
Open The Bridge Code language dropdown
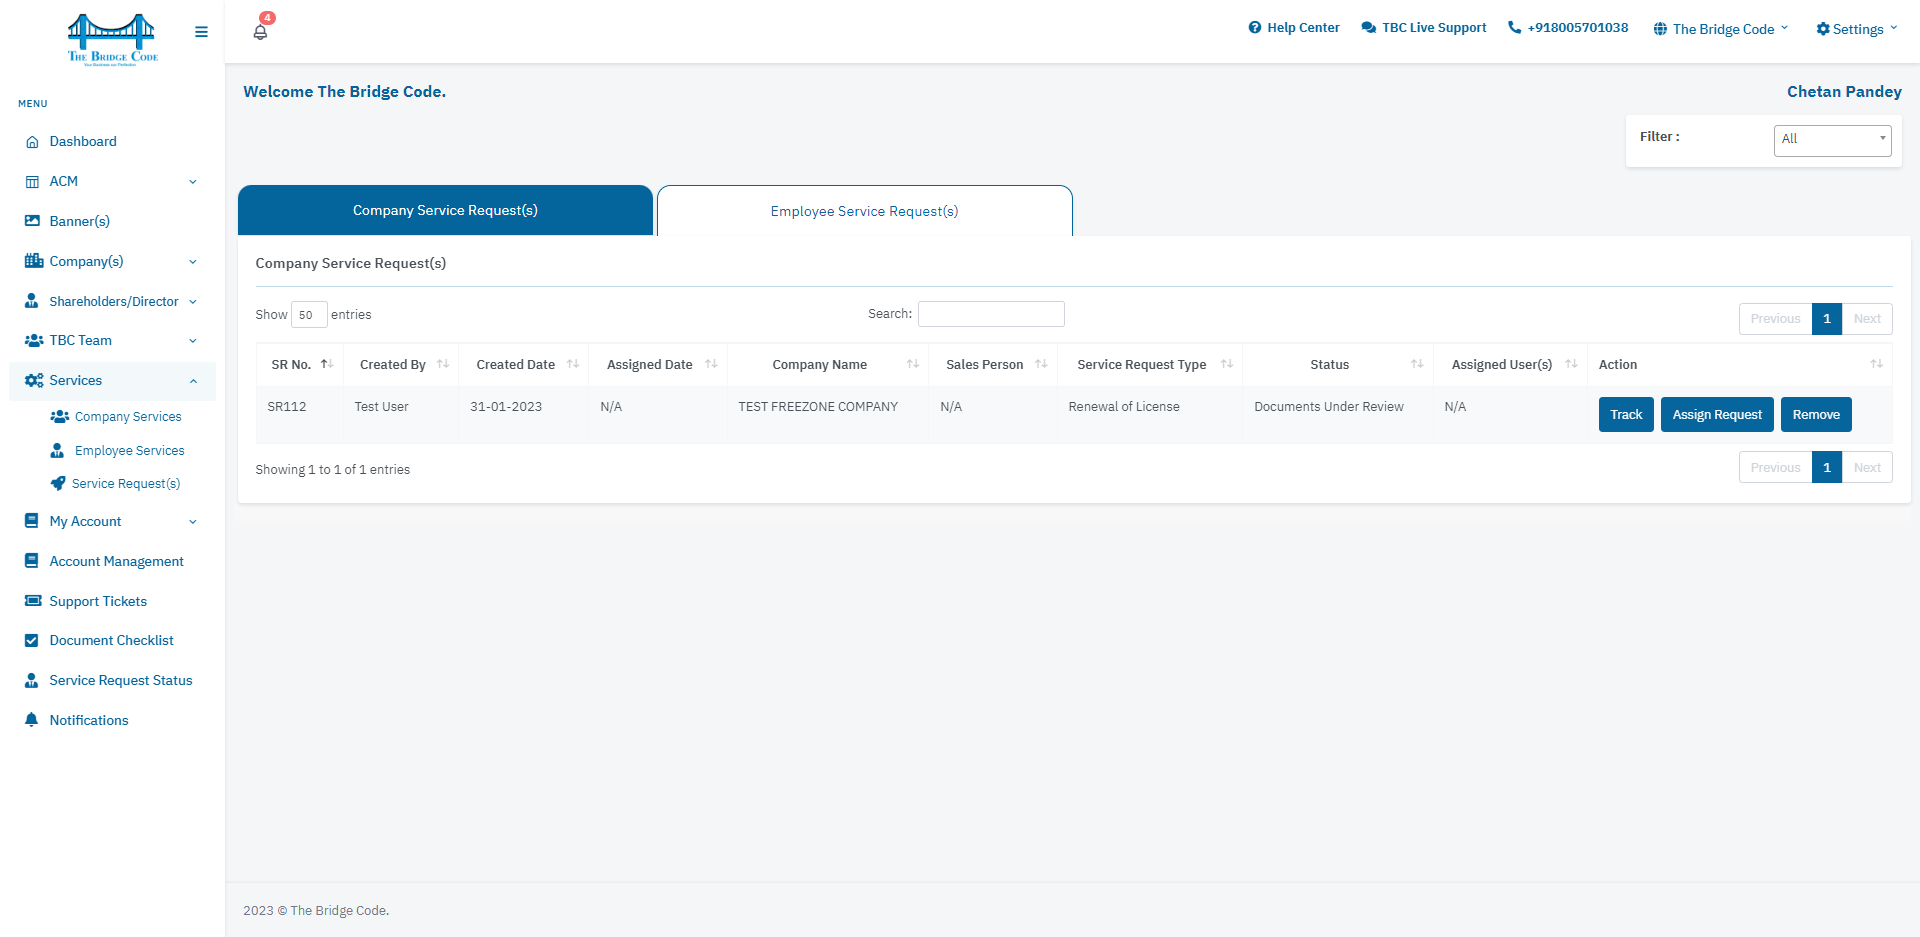tap(1721, 29)
